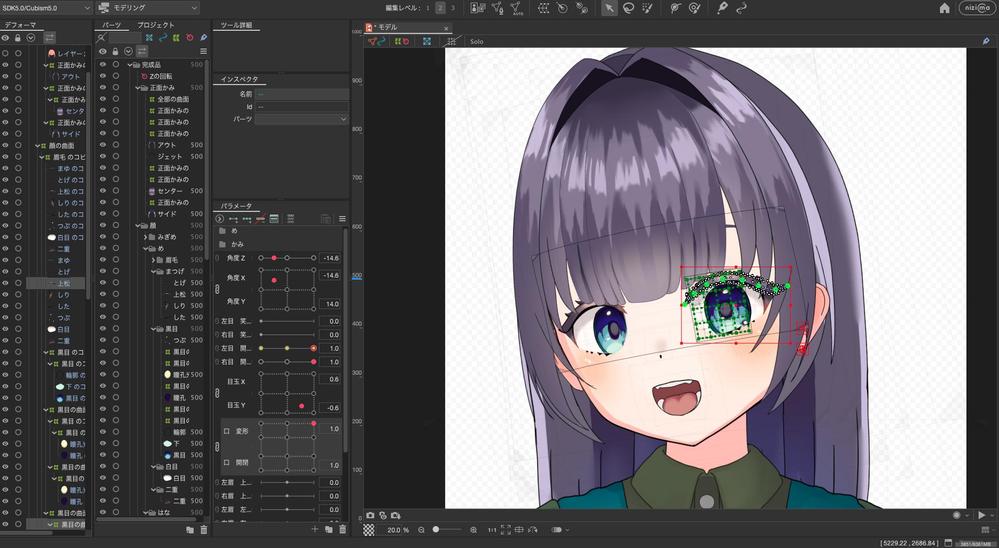The width and height of the screenshot is (999, 548).
Task: Select the brush selection tool
Action: [x=647, y=8]
